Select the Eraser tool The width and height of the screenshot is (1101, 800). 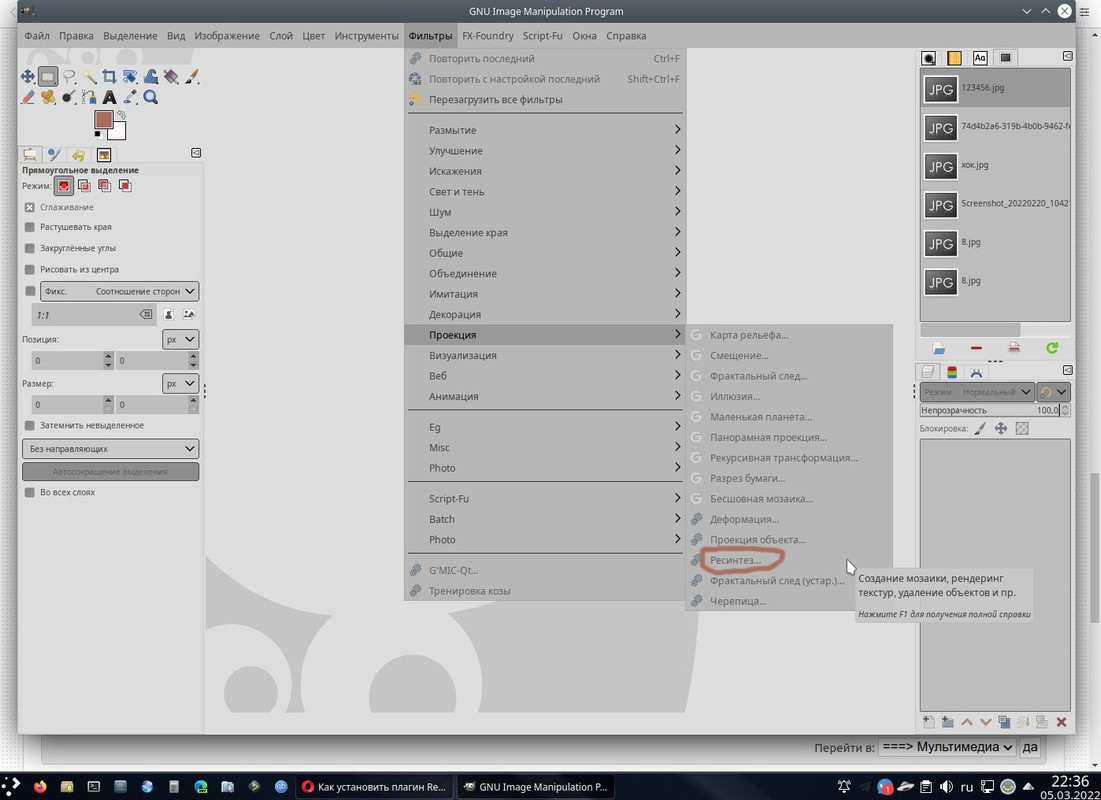pos(27,97)
